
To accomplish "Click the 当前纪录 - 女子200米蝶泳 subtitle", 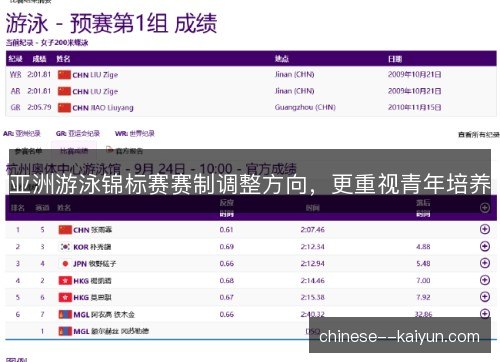I will tap(47, 43).
